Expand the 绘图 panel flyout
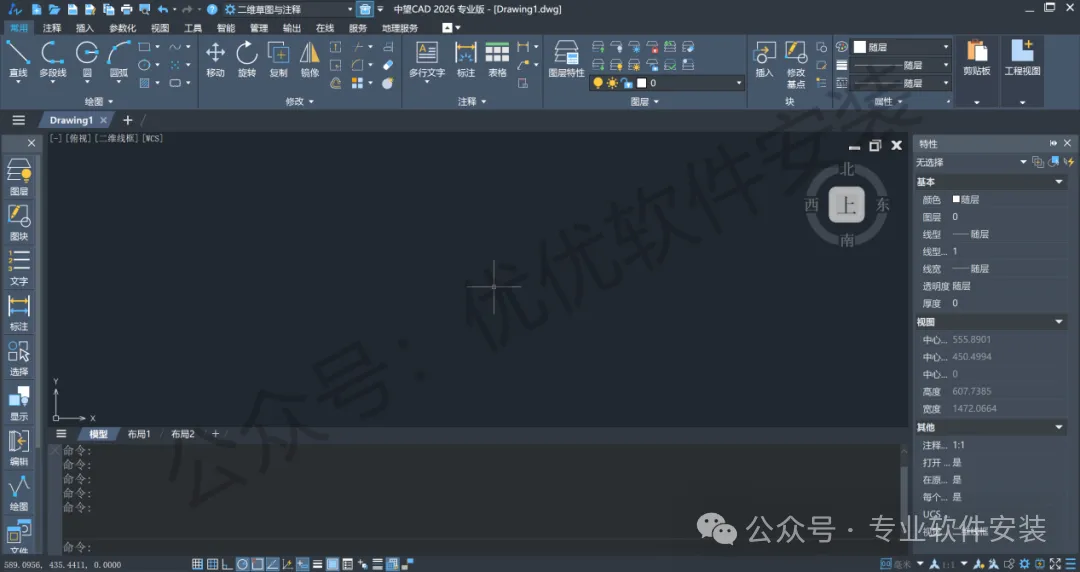Image resolution: width=1080 pixels, height=572 pixels. click(x=99, y=101)
